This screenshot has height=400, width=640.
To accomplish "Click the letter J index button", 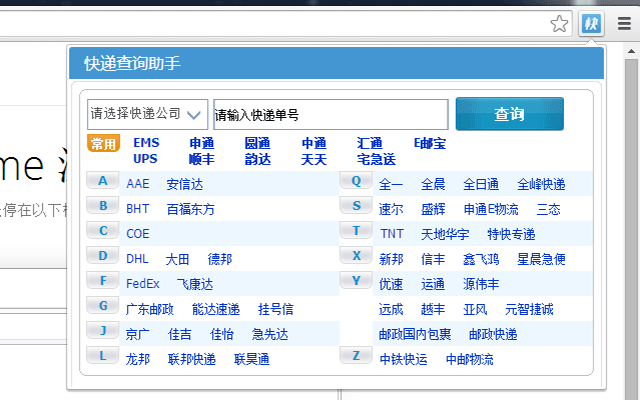I will [x=103, y=331].
